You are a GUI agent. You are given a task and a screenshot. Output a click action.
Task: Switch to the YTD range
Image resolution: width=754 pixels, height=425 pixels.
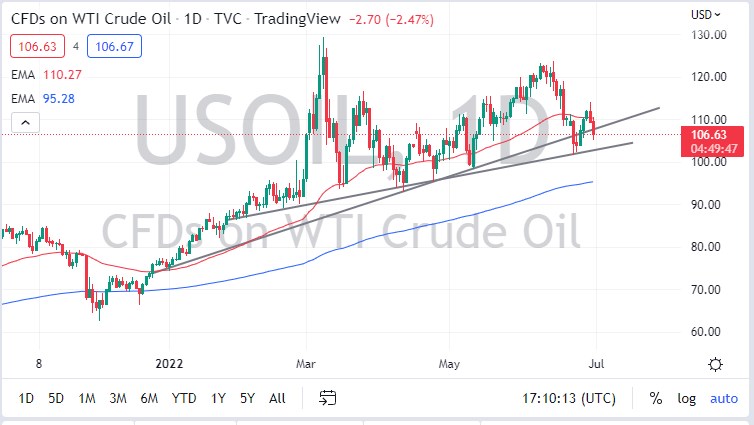184,398
